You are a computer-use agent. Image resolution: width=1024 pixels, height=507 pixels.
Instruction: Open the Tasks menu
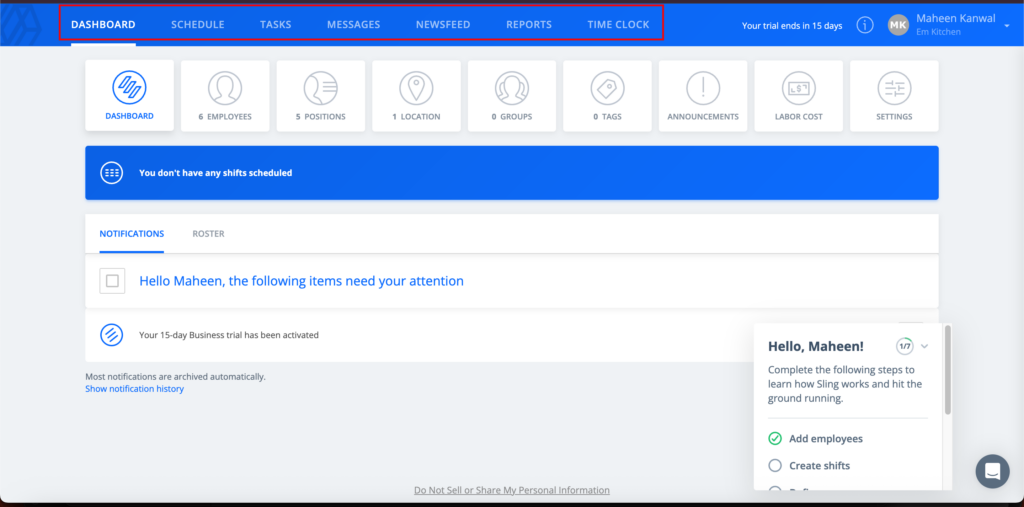pos(276,25)
